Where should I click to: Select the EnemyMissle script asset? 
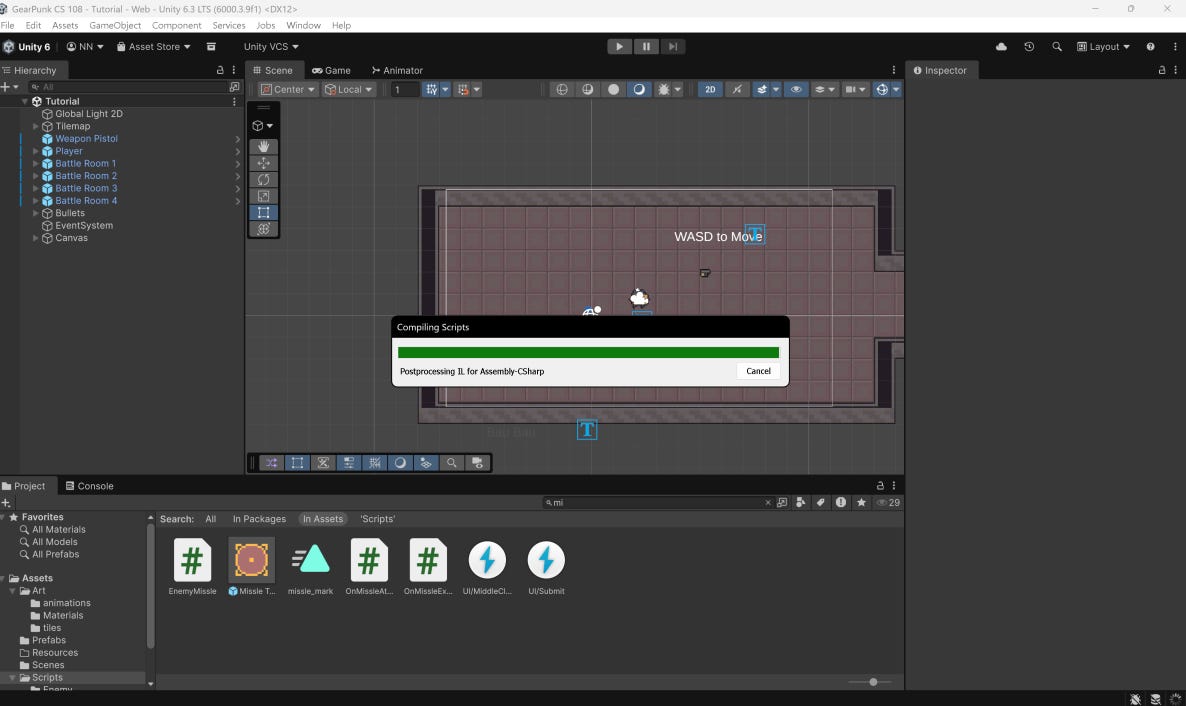192,567
